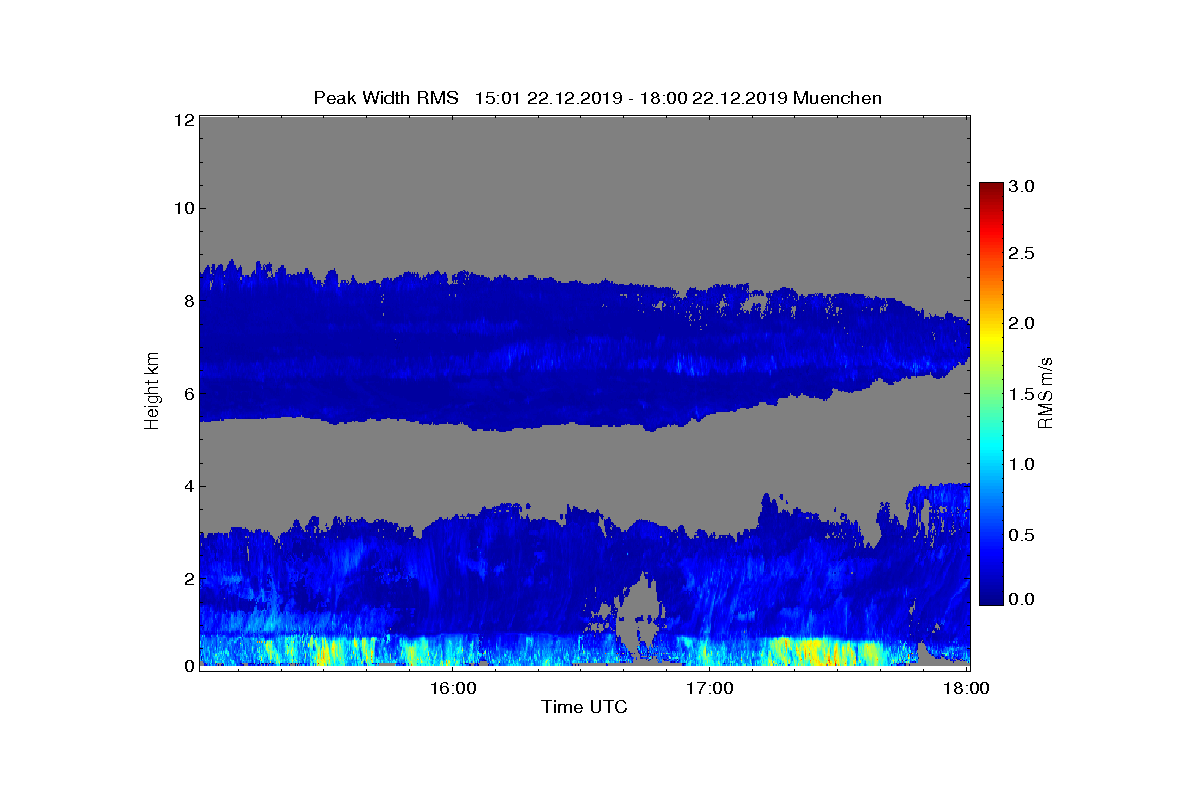The image size is (1200, 800).
Task: Click the height tick label 10
Action: coord(184,208)
